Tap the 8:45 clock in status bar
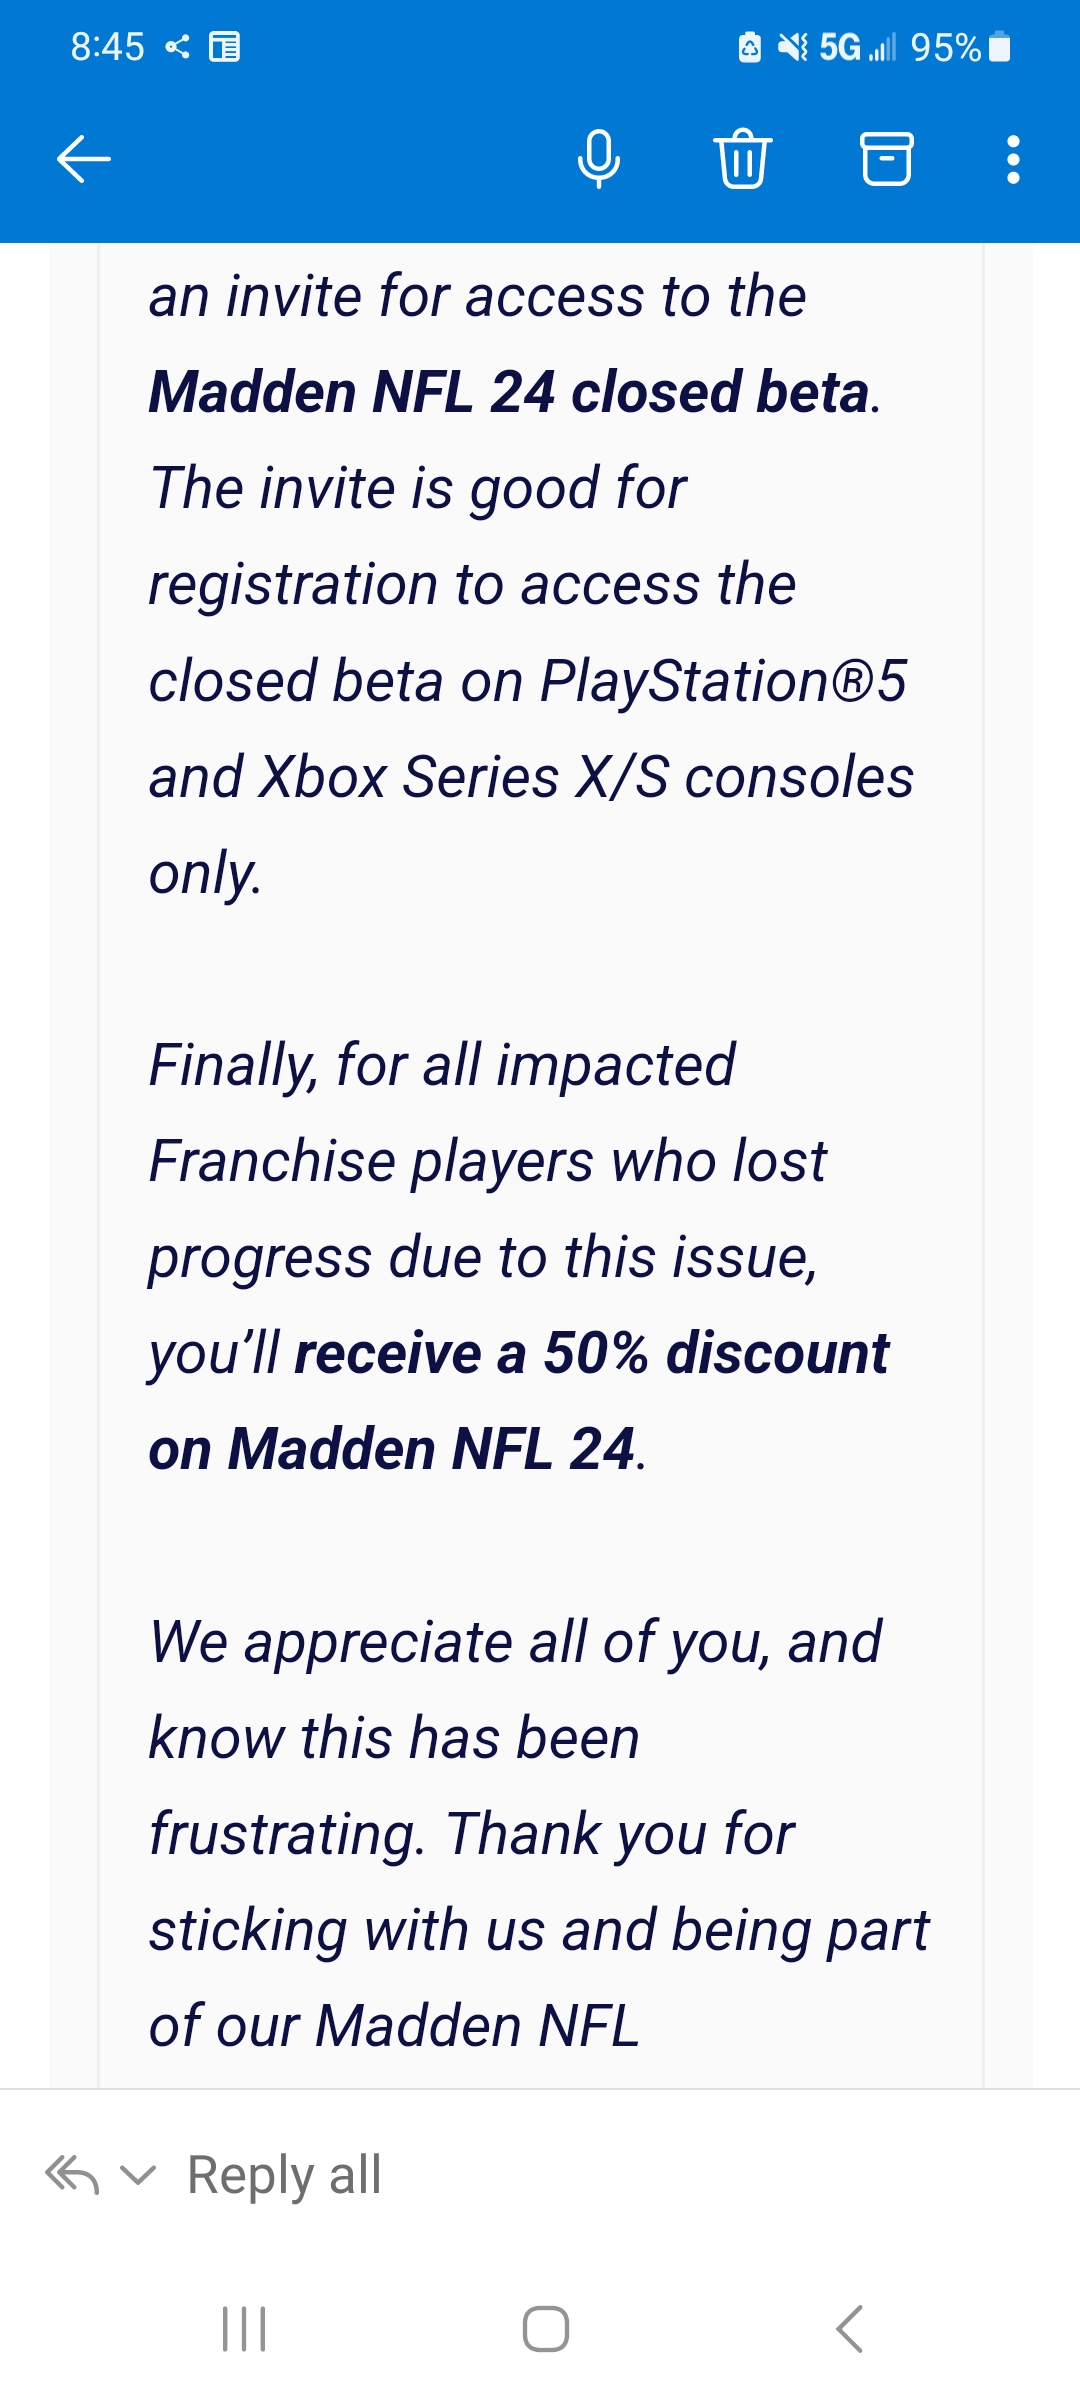The image size is (1080, 2400). 107,47
